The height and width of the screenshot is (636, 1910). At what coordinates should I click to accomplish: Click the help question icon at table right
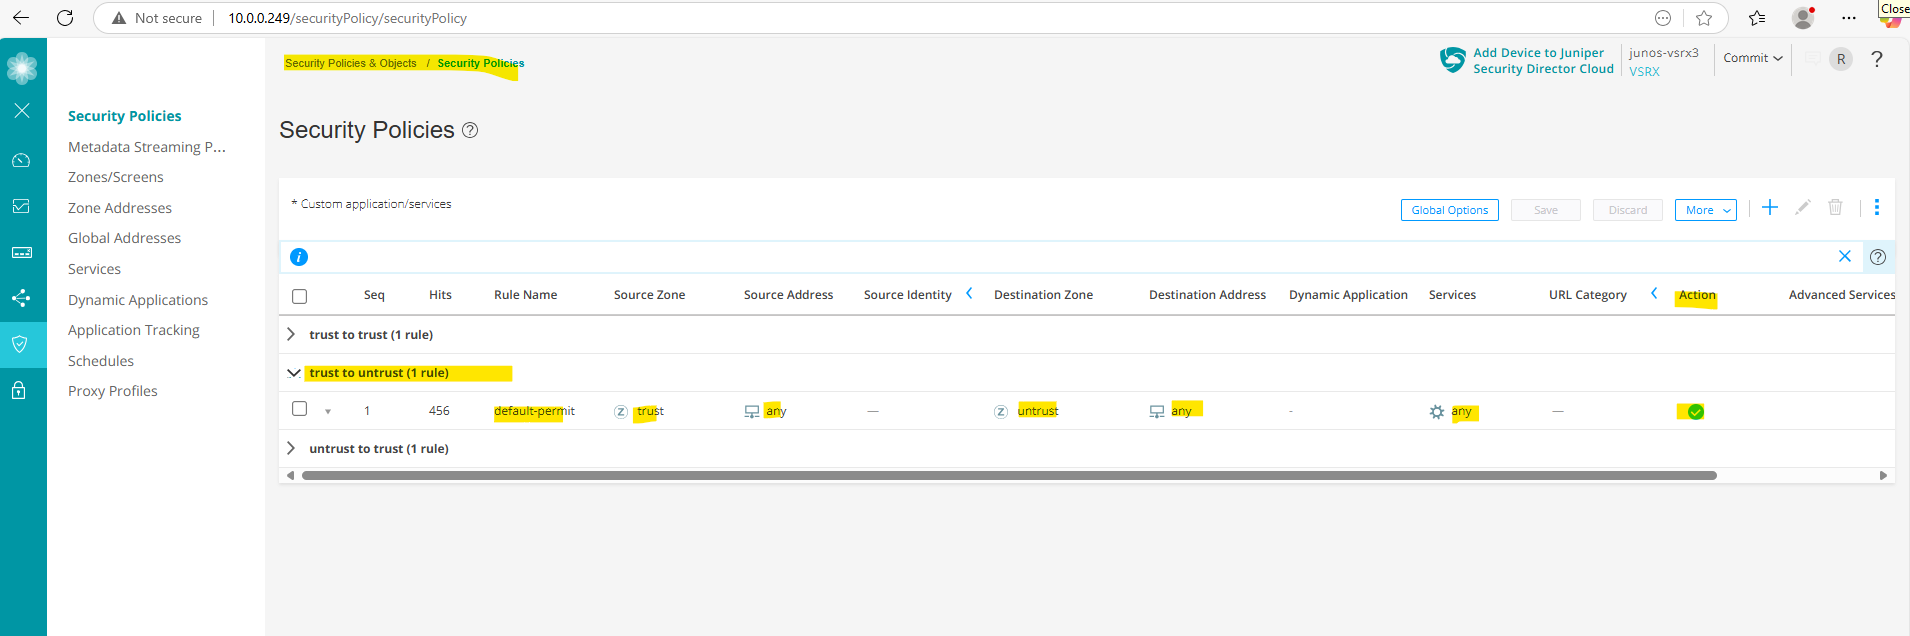click(1878, 257)
